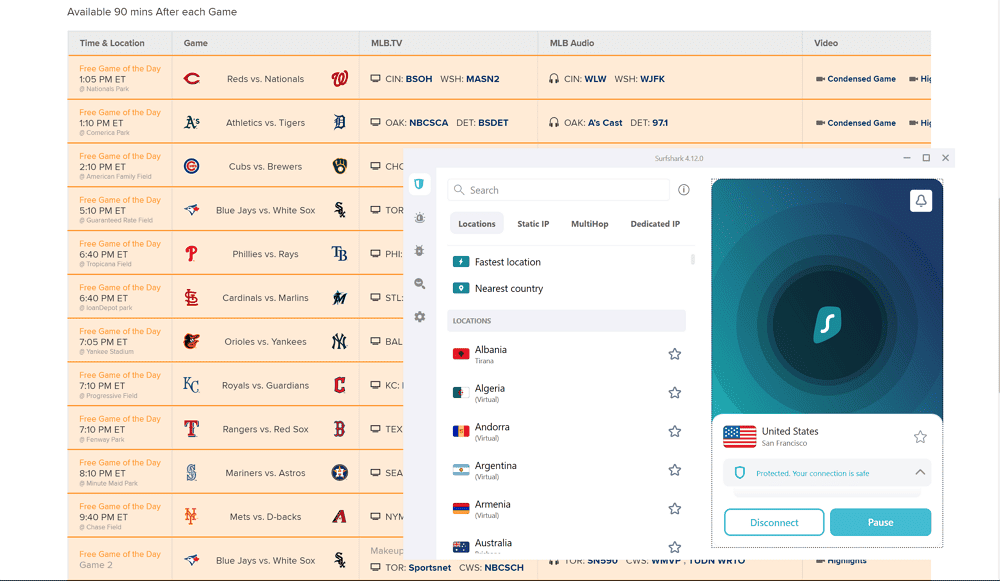Switch to the MultiHop tab

click(589, 224)
